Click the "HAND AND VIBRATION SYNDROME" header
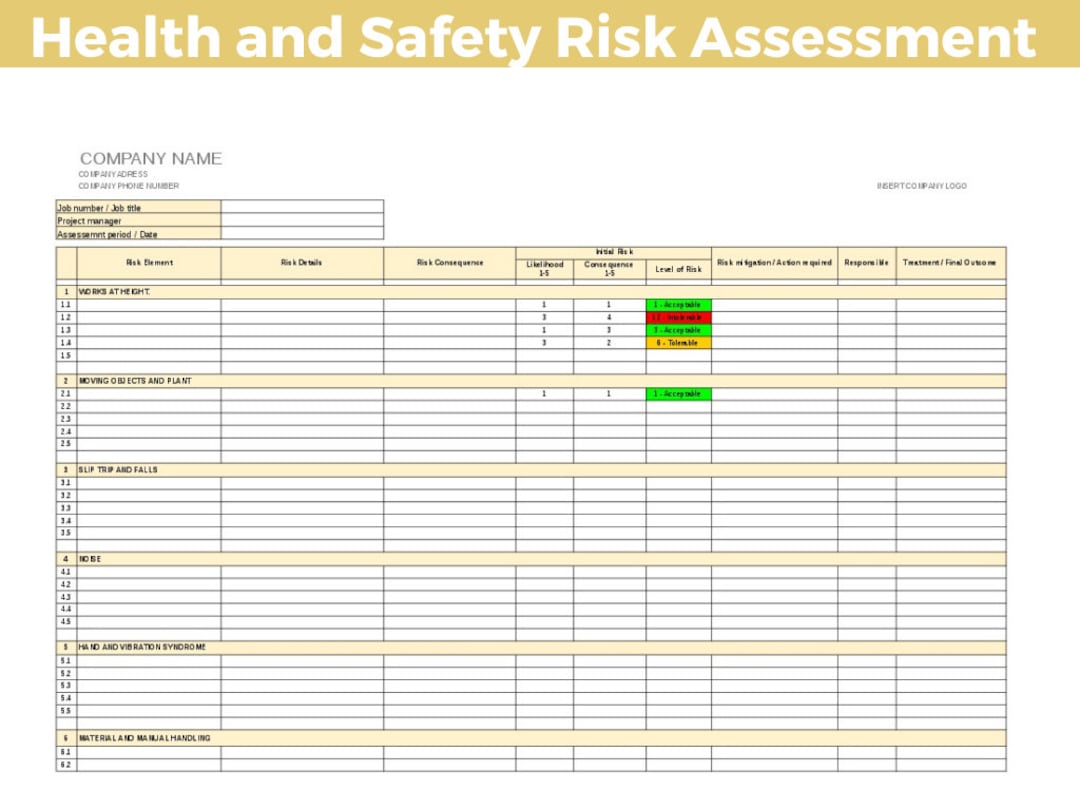 (146, 647)
